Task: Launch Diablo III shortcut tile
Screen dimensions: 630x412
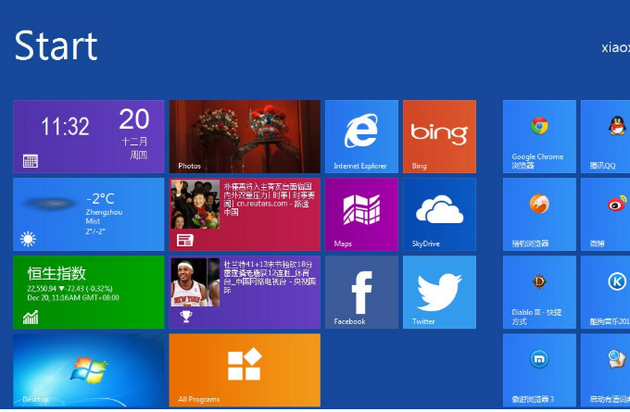Action: 539,292
